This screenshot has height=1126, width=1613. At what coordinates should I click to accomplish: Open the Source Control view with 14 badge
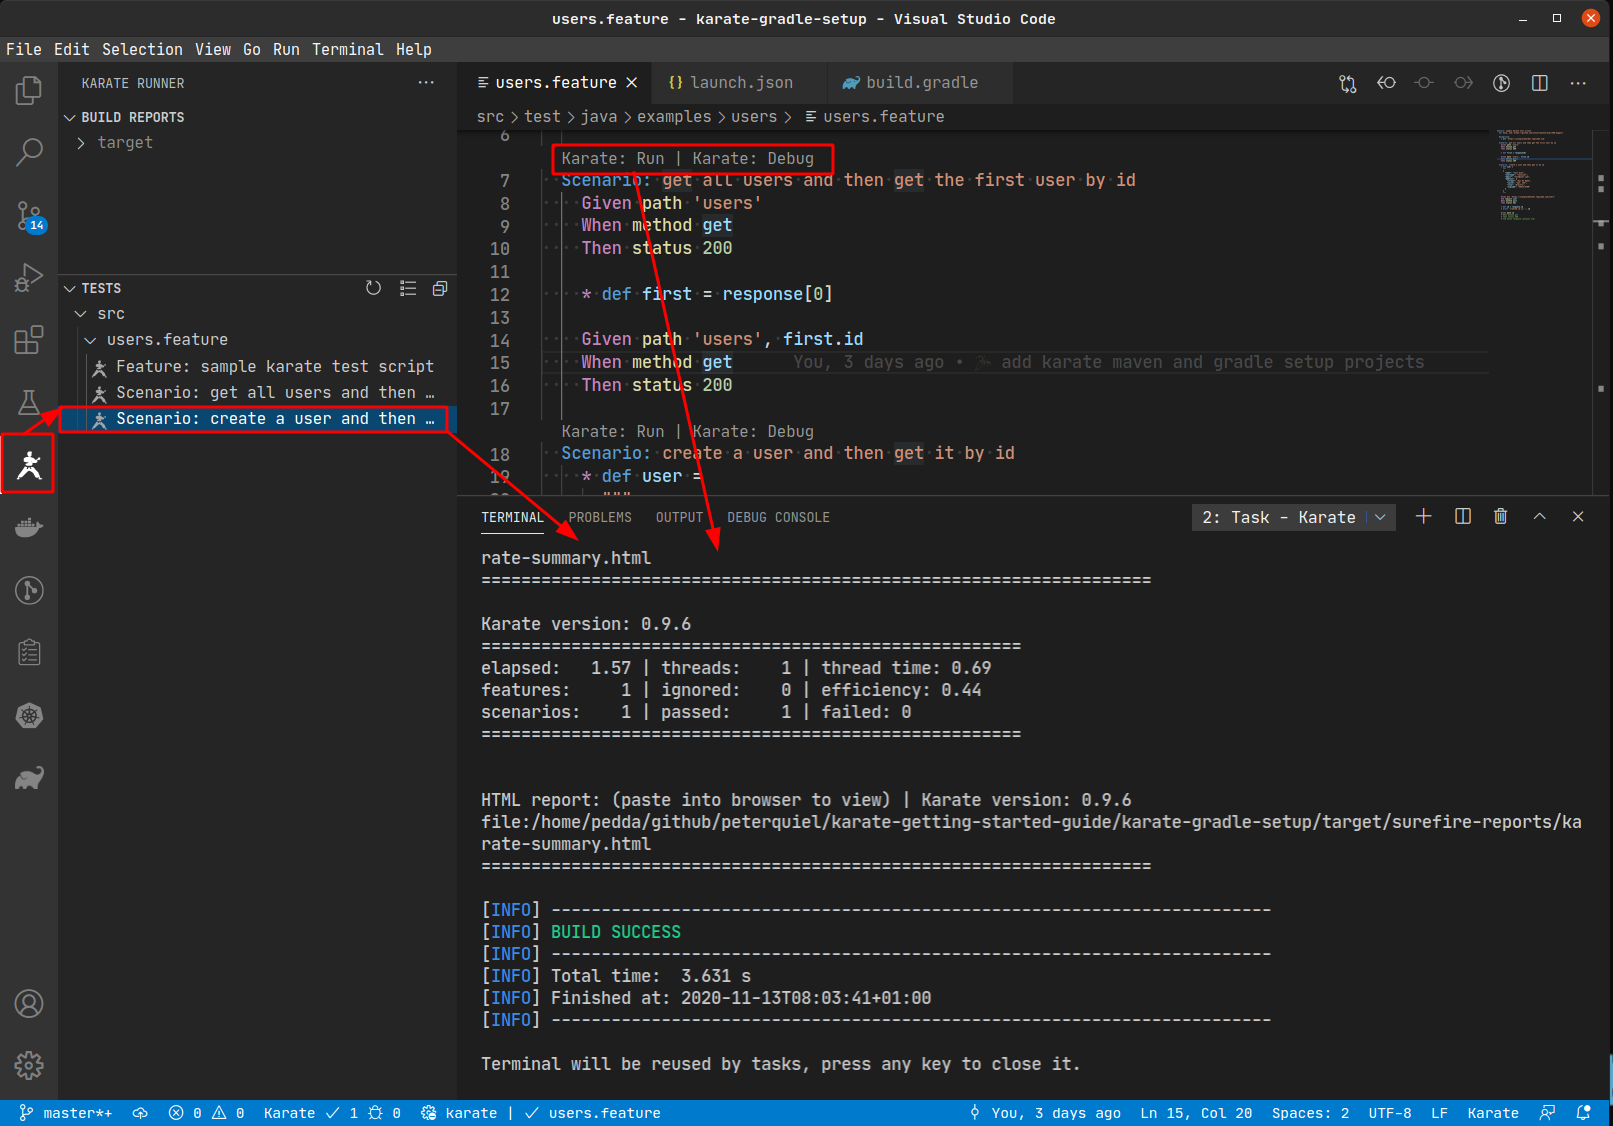click(x=29, y=215)
